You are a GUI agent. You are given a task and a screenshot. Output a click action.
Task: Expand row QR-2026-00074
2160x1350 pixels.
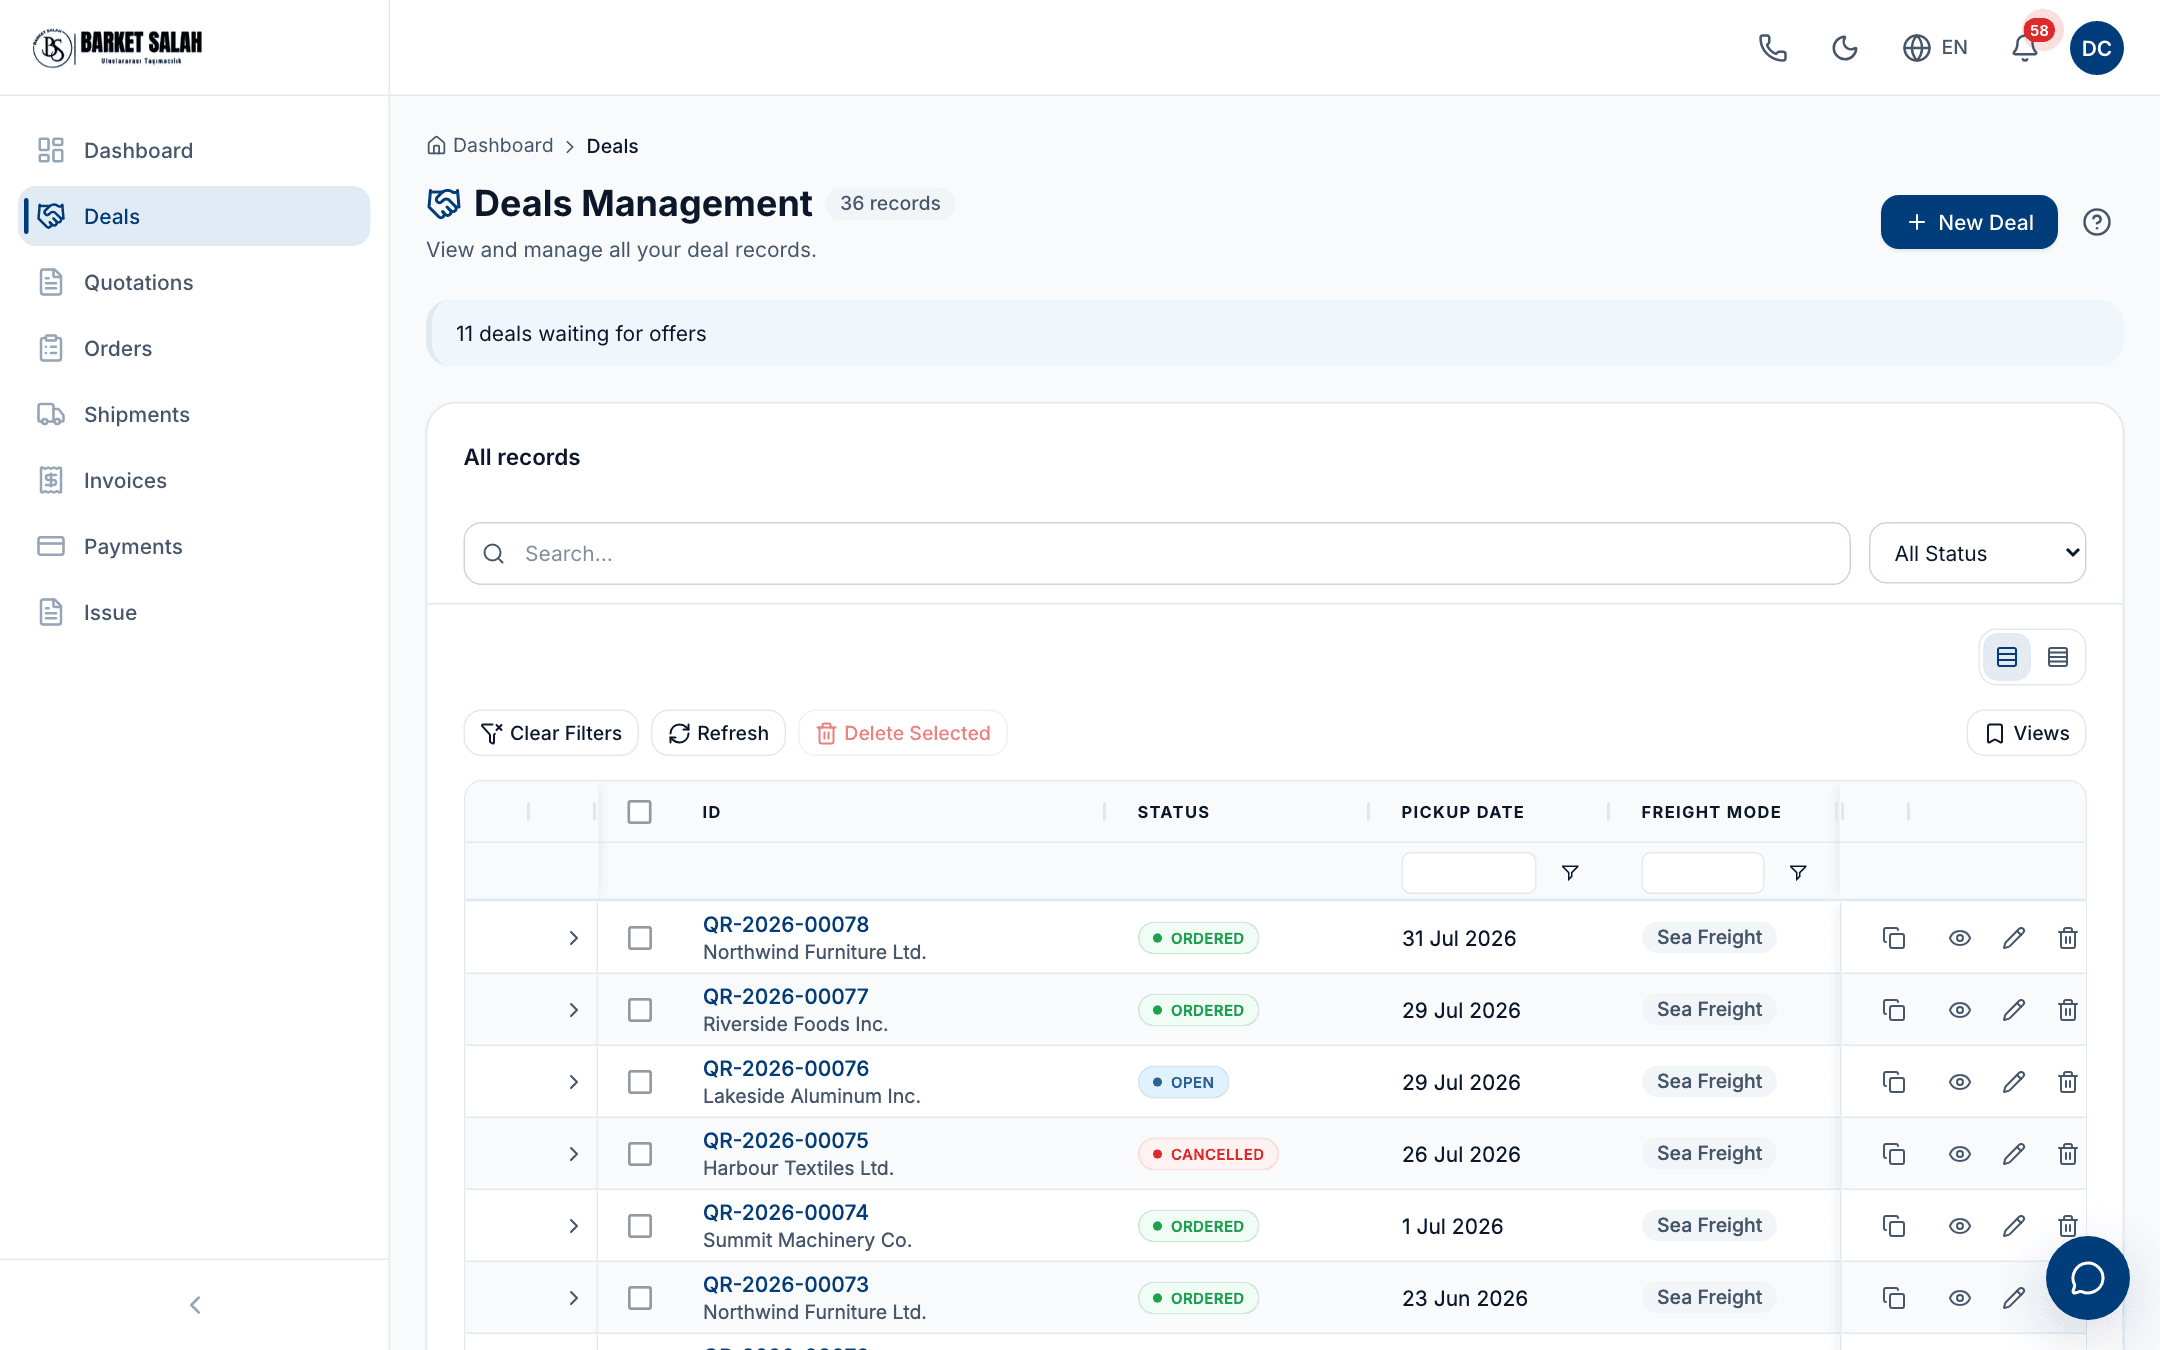point(574,1226)
